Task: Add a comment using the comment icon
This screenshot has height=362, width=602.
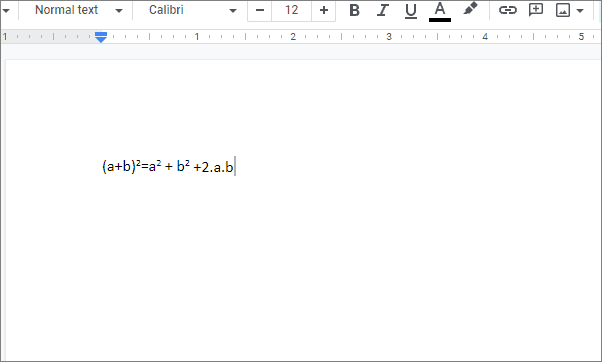Action: click(536, 10)
